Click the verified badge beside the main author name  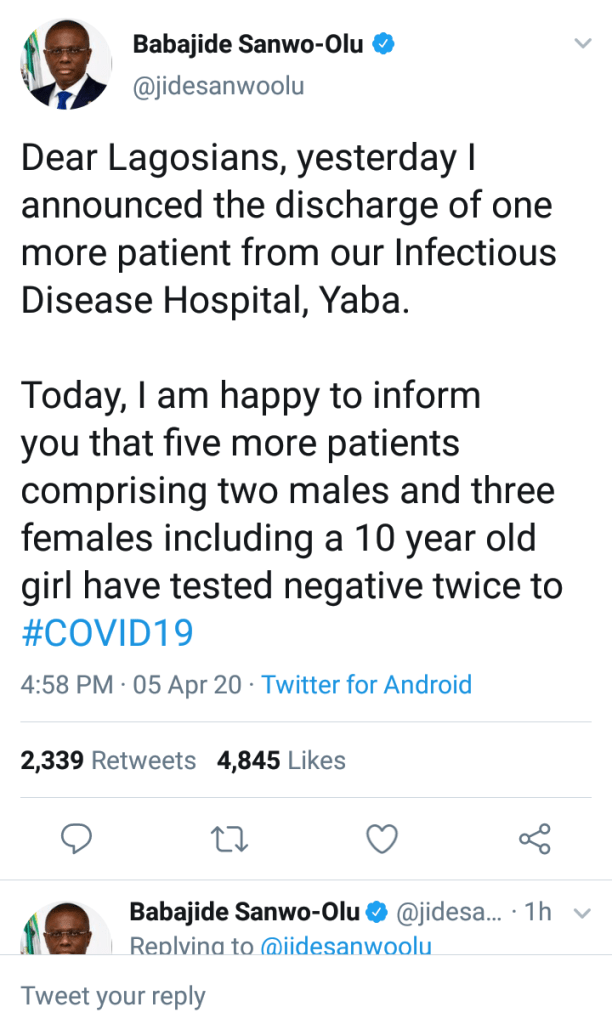tap(383, 45)
